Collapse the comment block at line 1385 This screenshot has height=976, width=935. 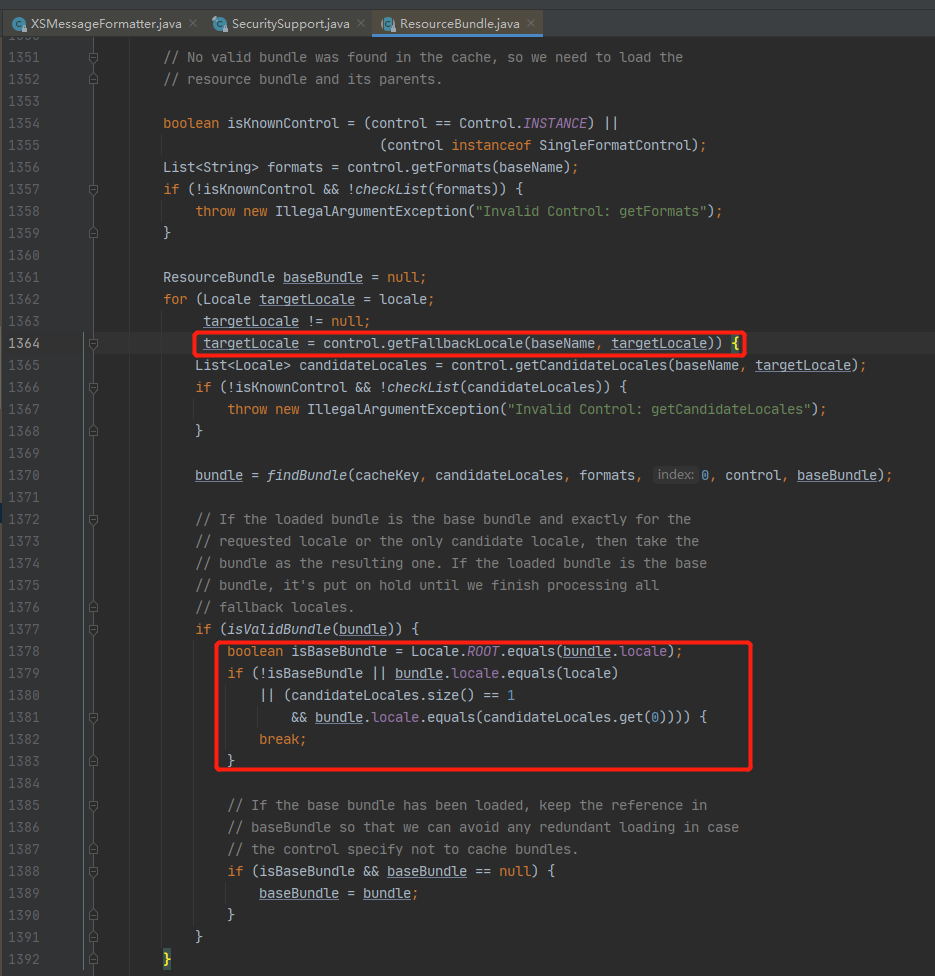tap(93, 805)
